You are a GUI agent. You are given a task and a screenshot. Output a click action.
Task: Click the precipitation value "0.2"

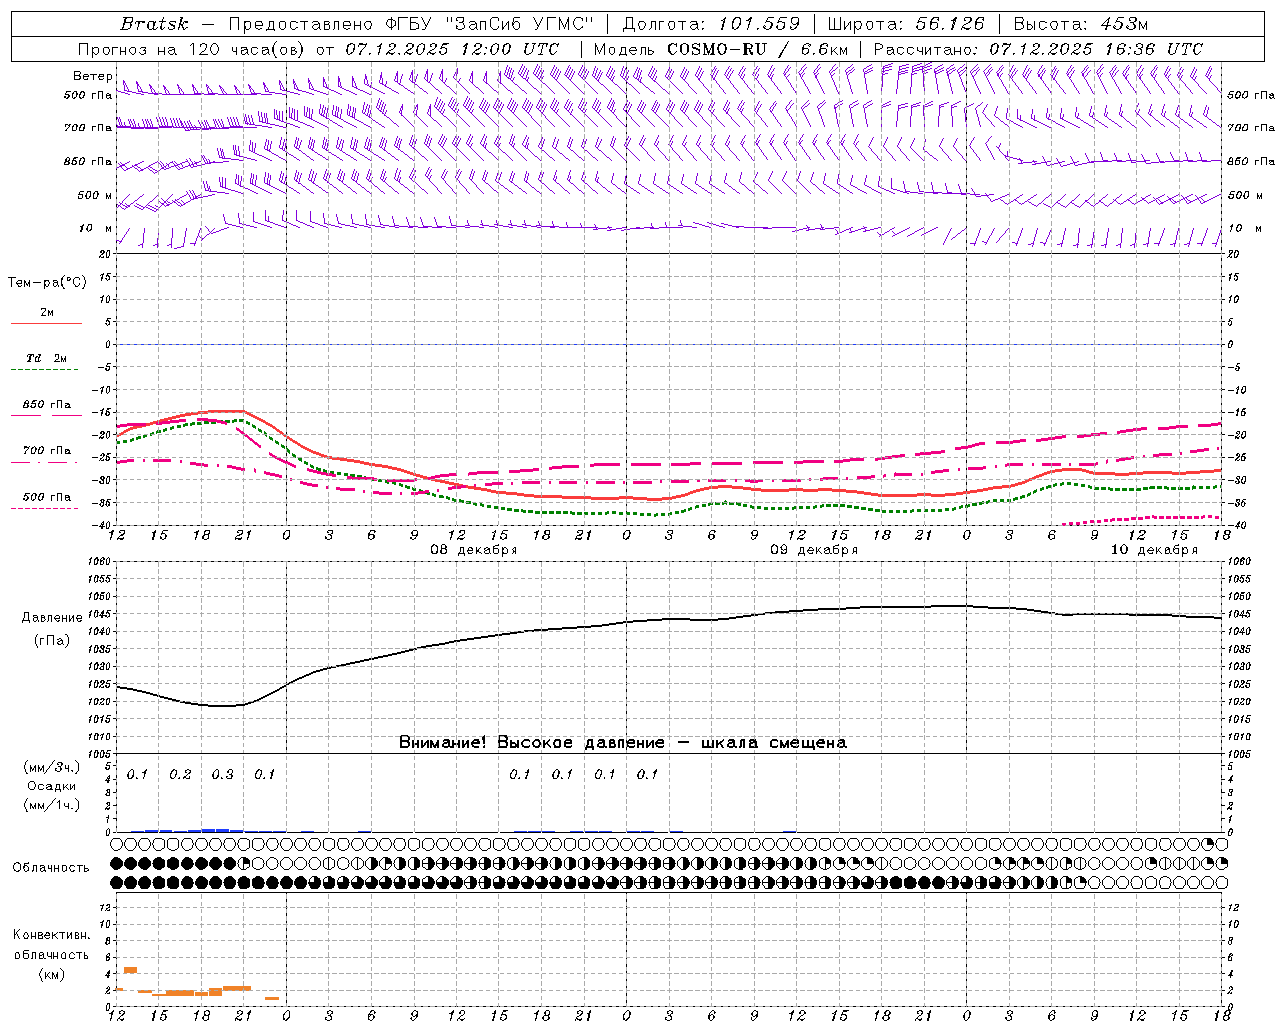coord(180,774)
